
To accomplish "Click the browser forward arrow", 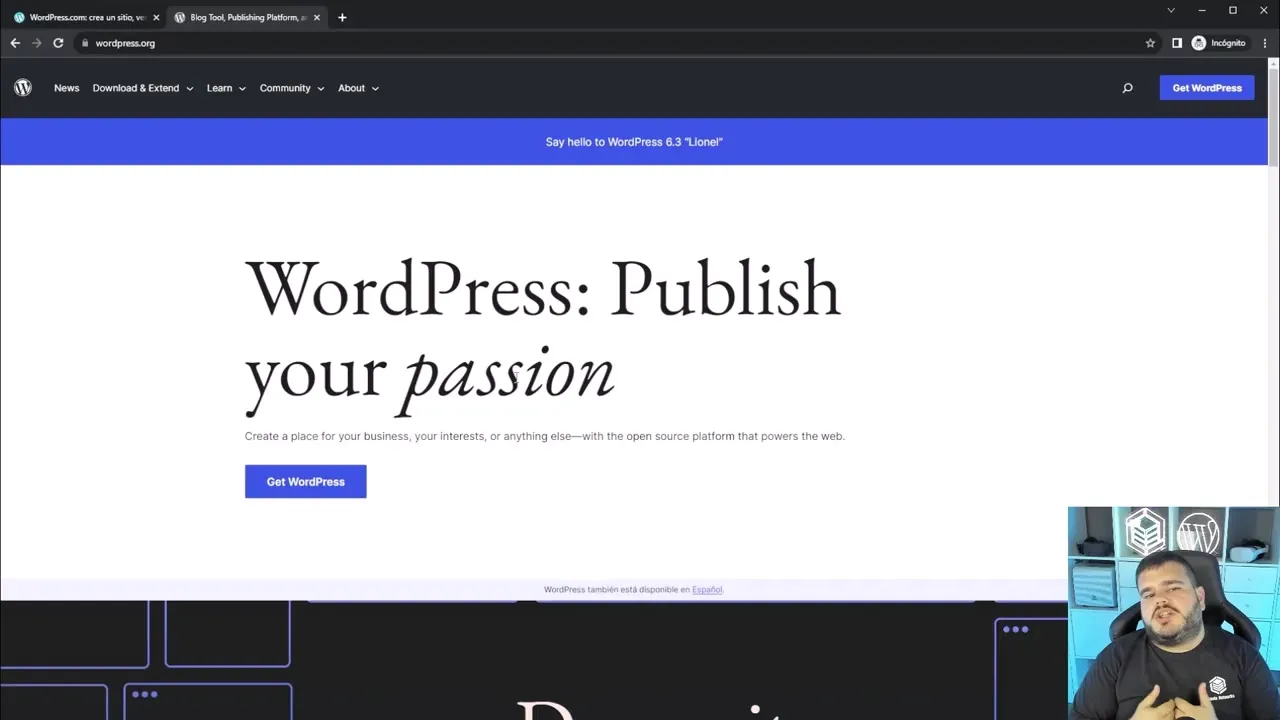I will tap(37, 43).
